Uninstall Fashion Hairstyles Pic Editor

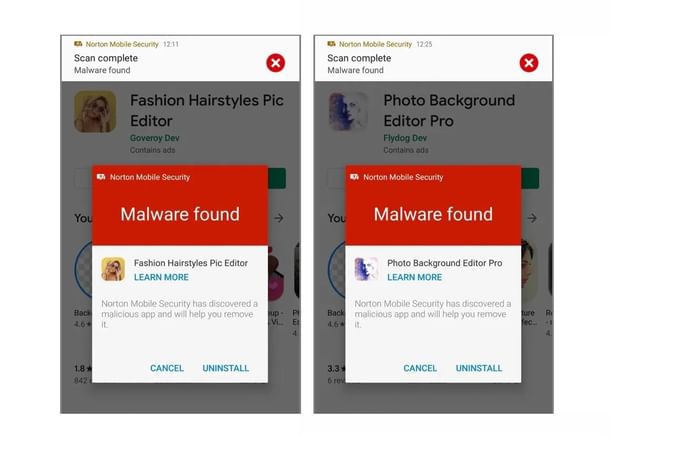coord(226,368)
